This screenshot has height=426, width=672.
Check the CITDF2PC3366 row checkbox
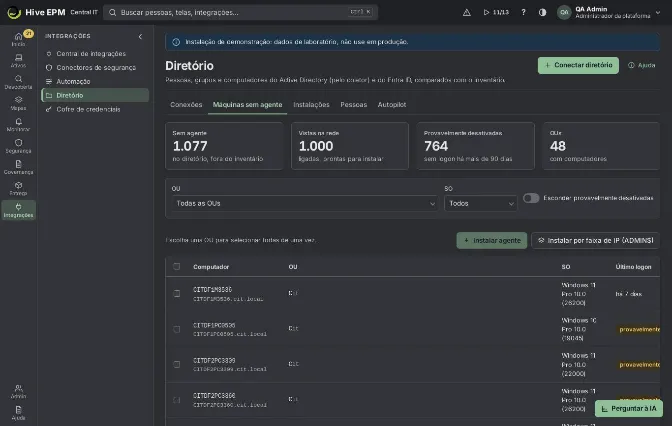[177, 400]
